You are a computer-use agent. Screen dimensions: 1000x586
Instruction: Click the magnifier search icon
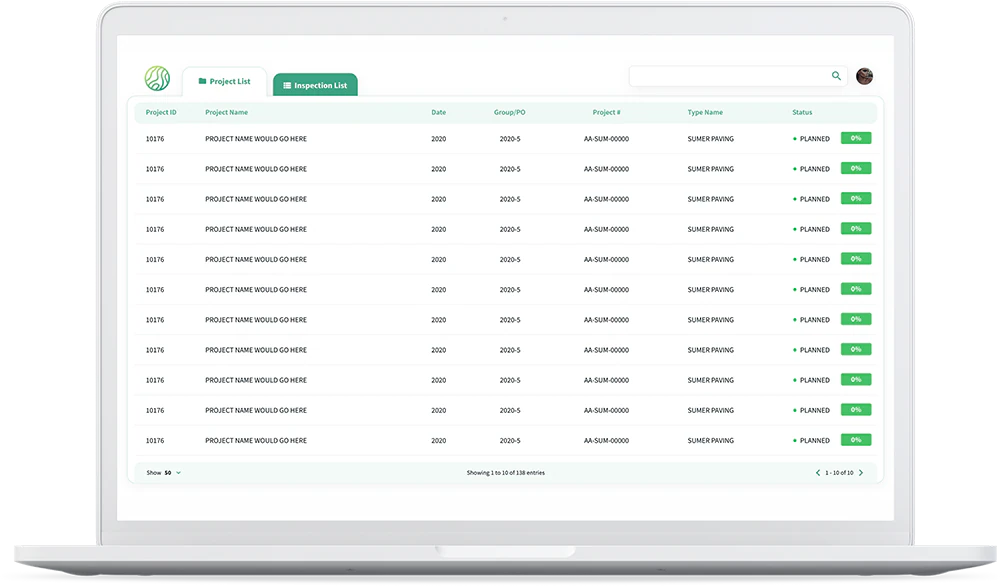pos(836,76)
